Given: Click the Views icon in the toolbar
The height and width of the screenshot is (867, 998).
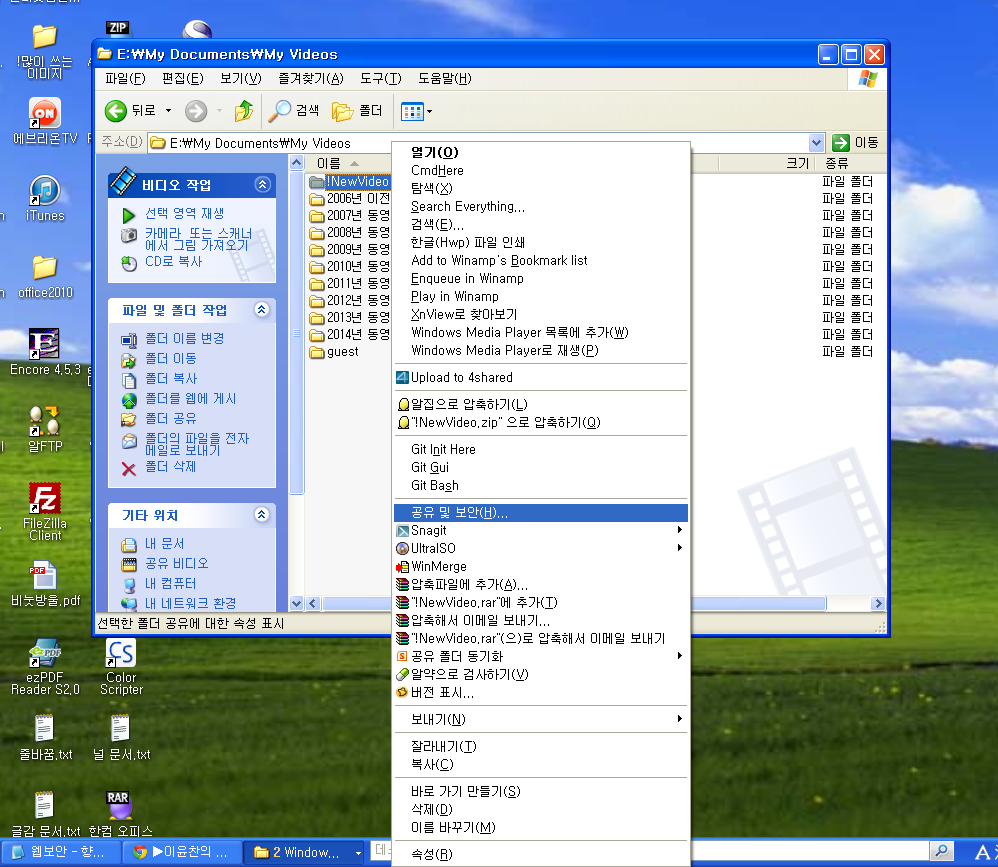Looking at the screenshot, I should [412, 111].
